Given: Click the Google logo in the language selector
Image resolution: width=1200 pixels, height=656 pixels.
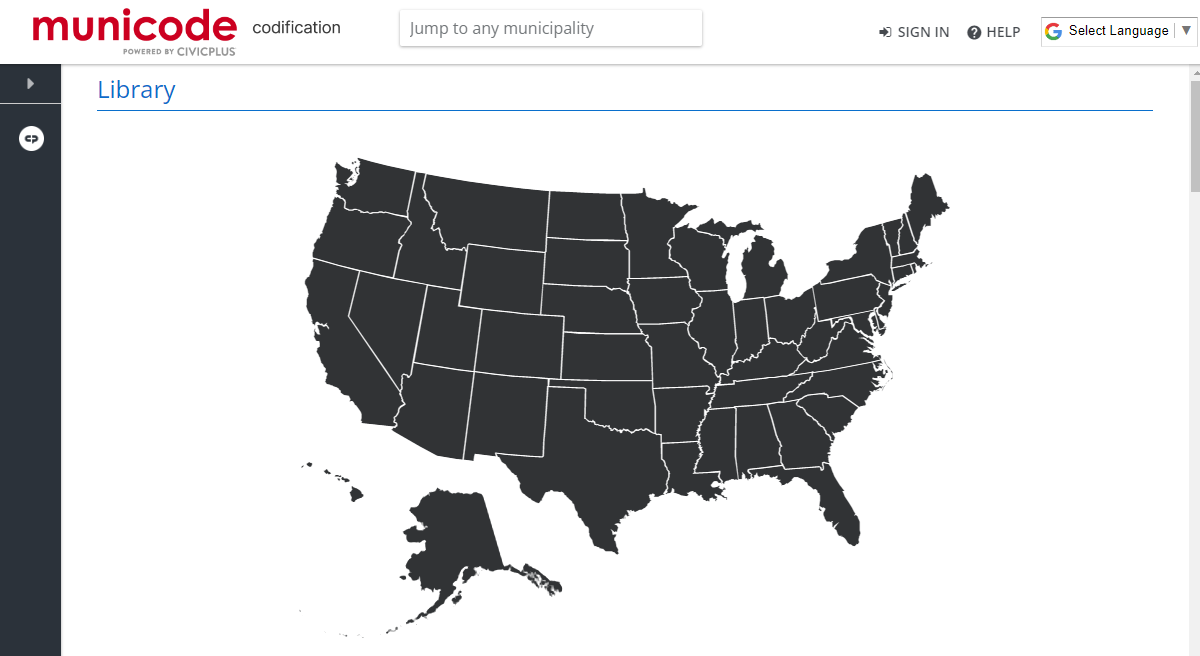Looking at the screenshot, I should point(1053,31).
